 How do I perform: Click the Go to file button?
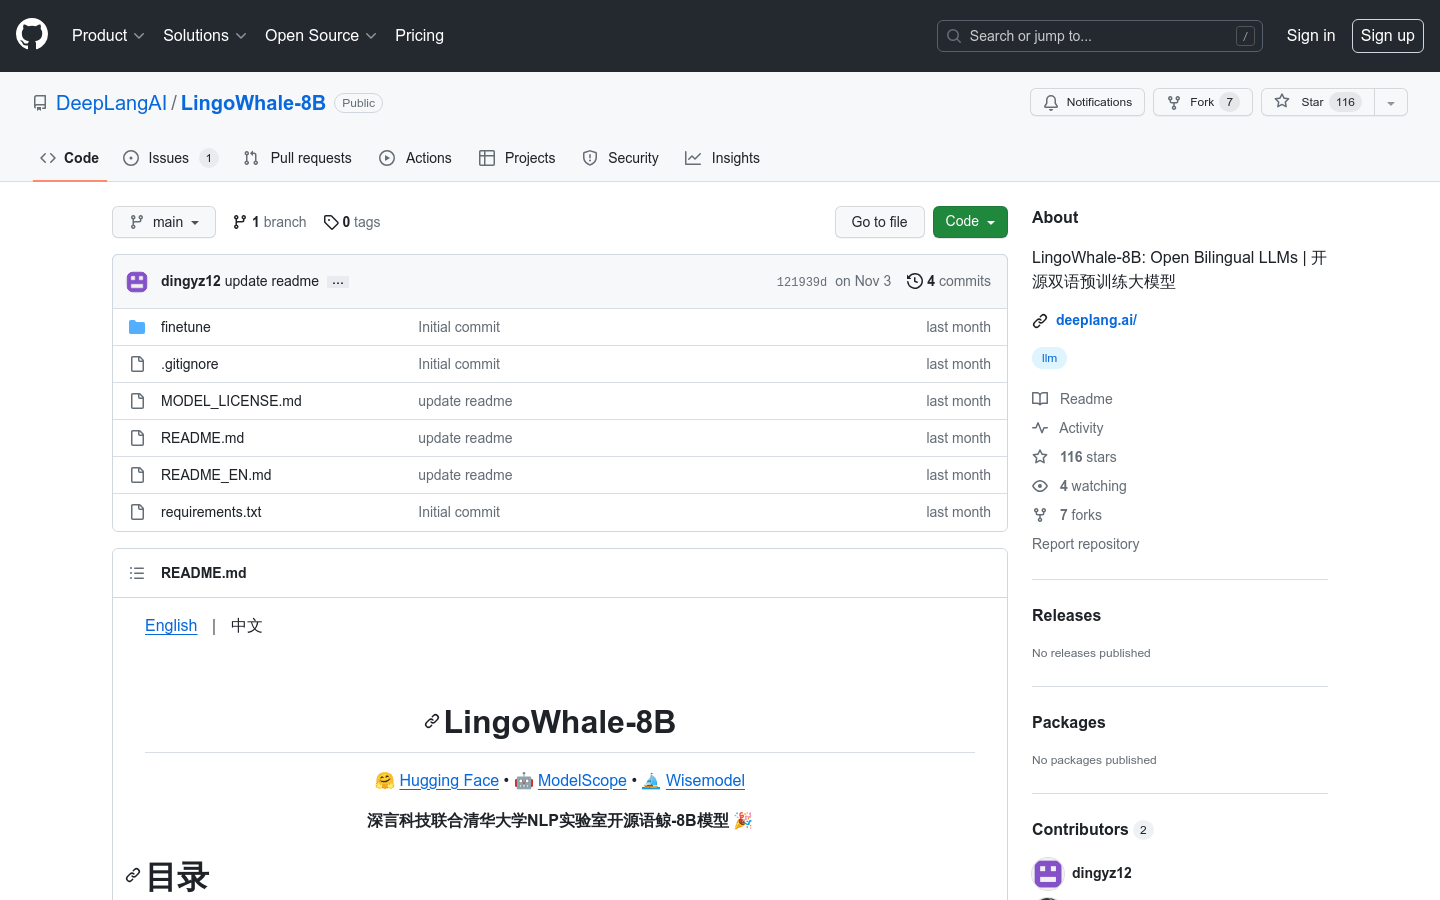[x=880, y=222]
